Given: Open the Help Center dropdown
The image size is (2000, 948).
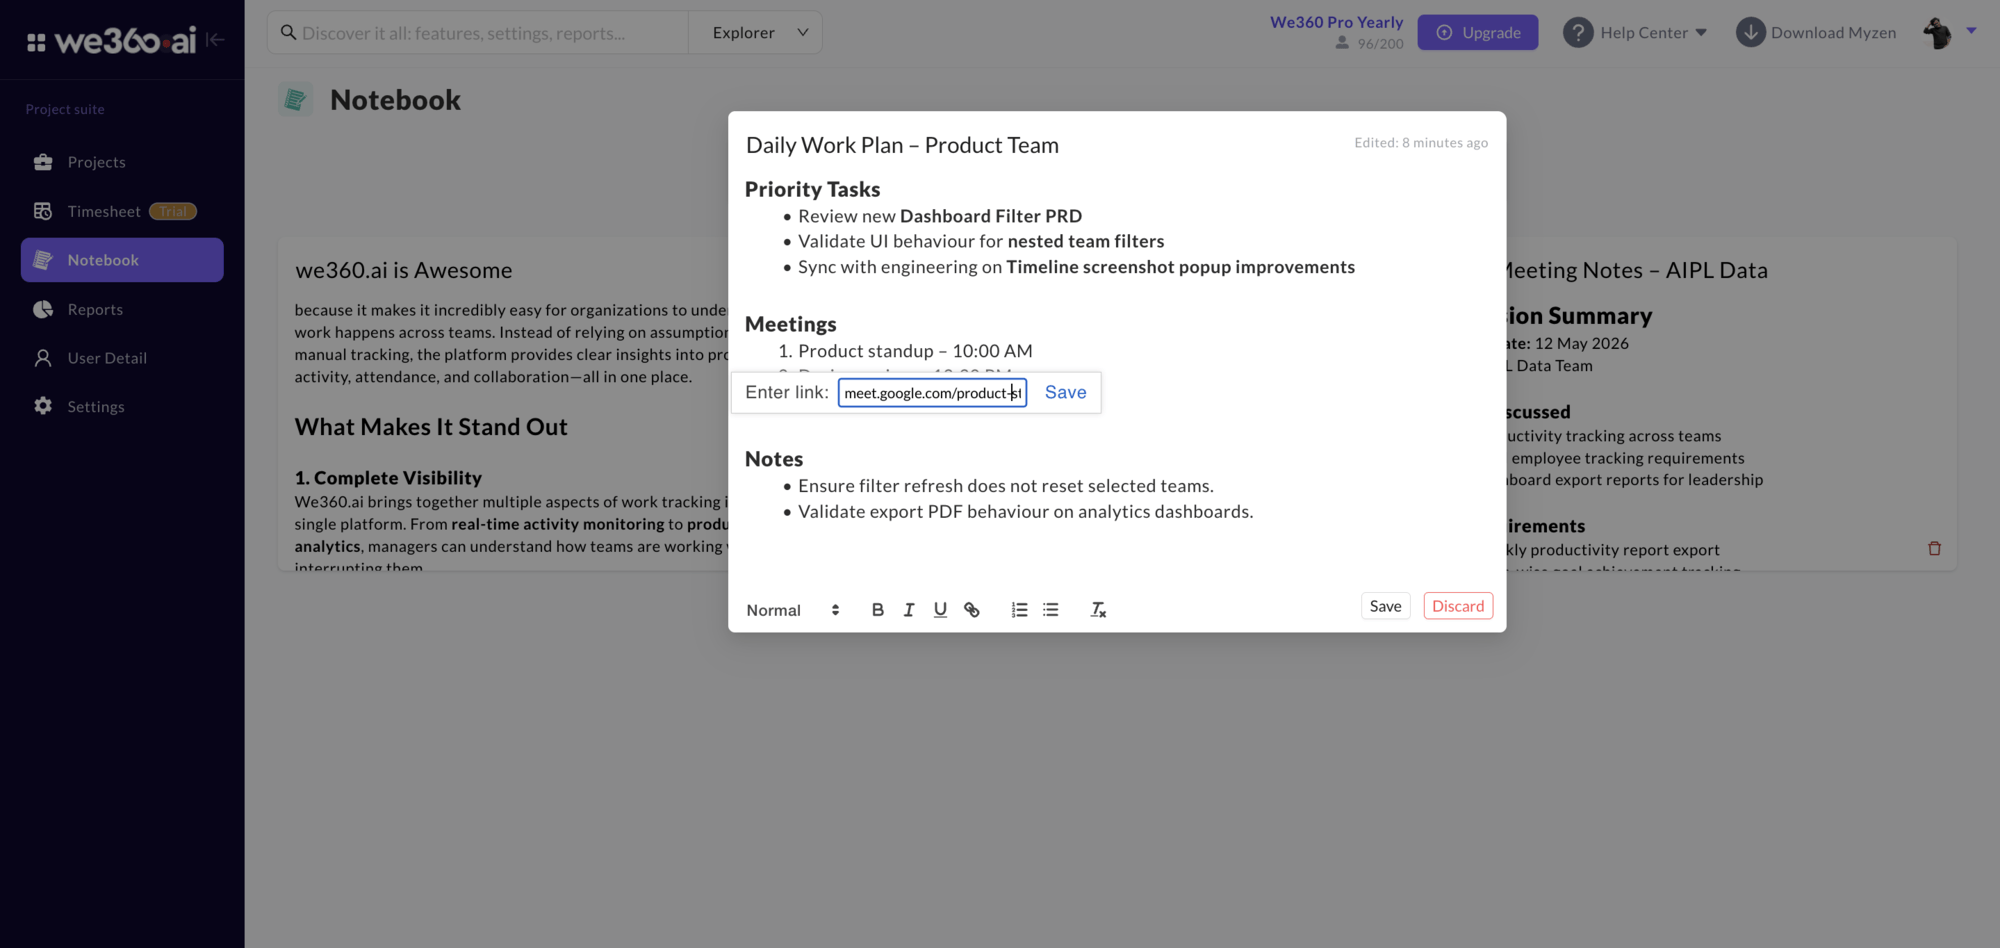Looking at the screenshot, I should [1635, 33].
